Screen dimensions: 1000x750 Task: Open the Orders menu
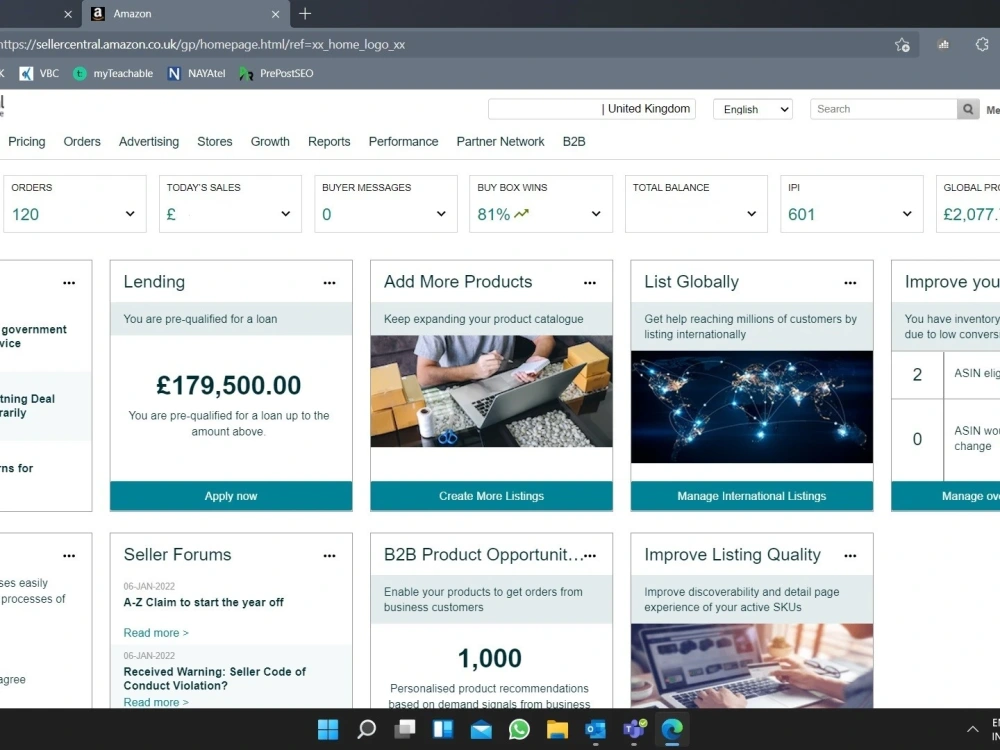(x=82, y=142)
